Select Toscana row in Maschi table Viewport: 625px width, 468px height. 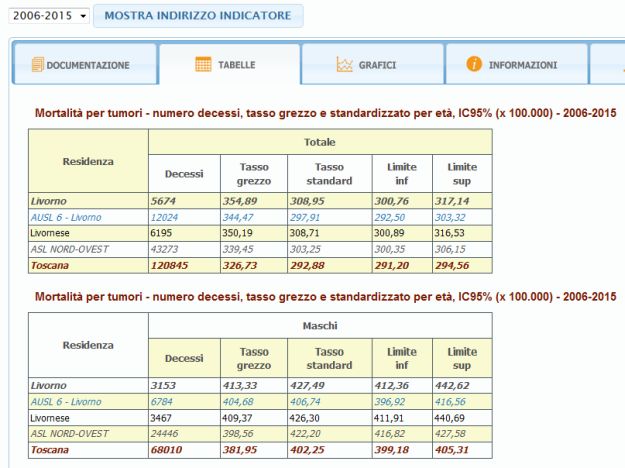[x=50, y=449]
